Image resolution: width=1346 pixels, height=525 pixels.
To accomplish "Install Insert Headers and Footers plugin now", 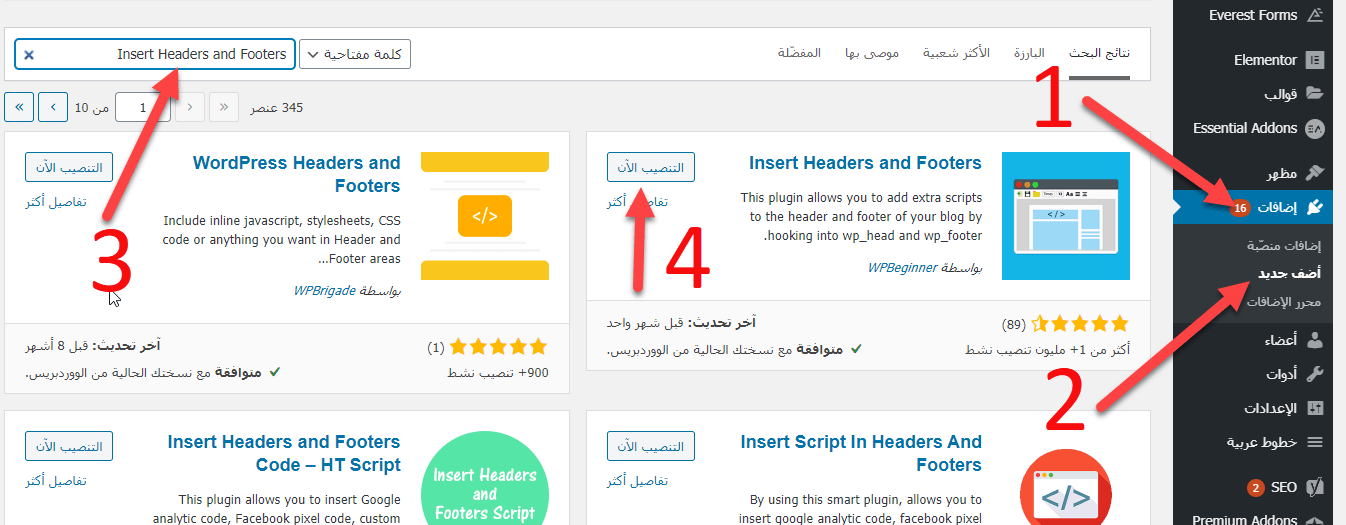I will 650,167.
